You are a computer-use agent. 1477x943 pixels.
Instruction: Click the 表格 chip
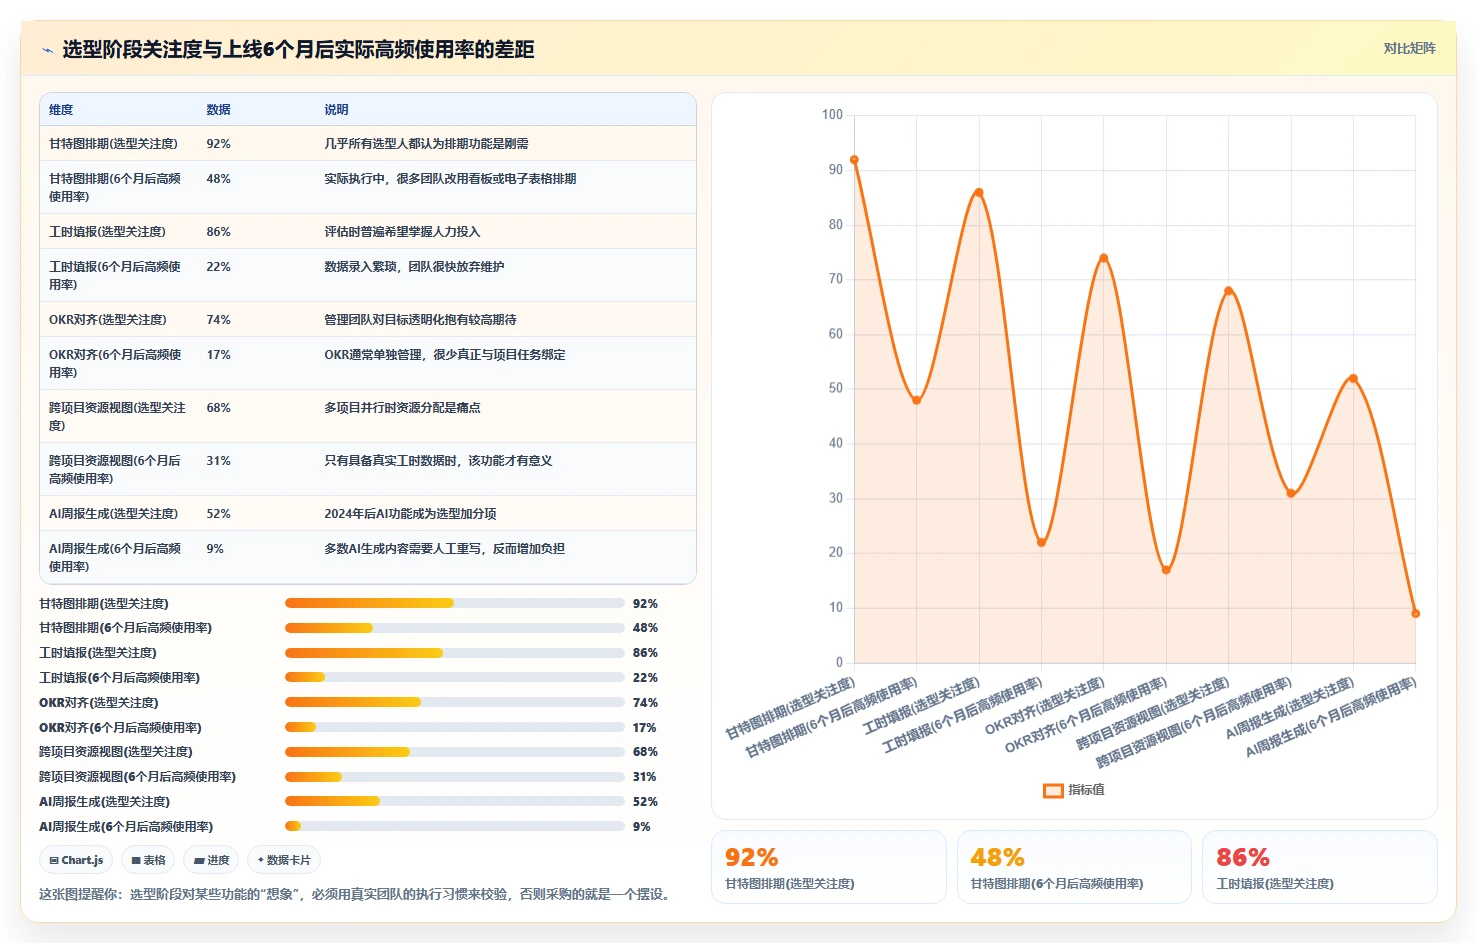pyautogui.click(x=148, y=860)
